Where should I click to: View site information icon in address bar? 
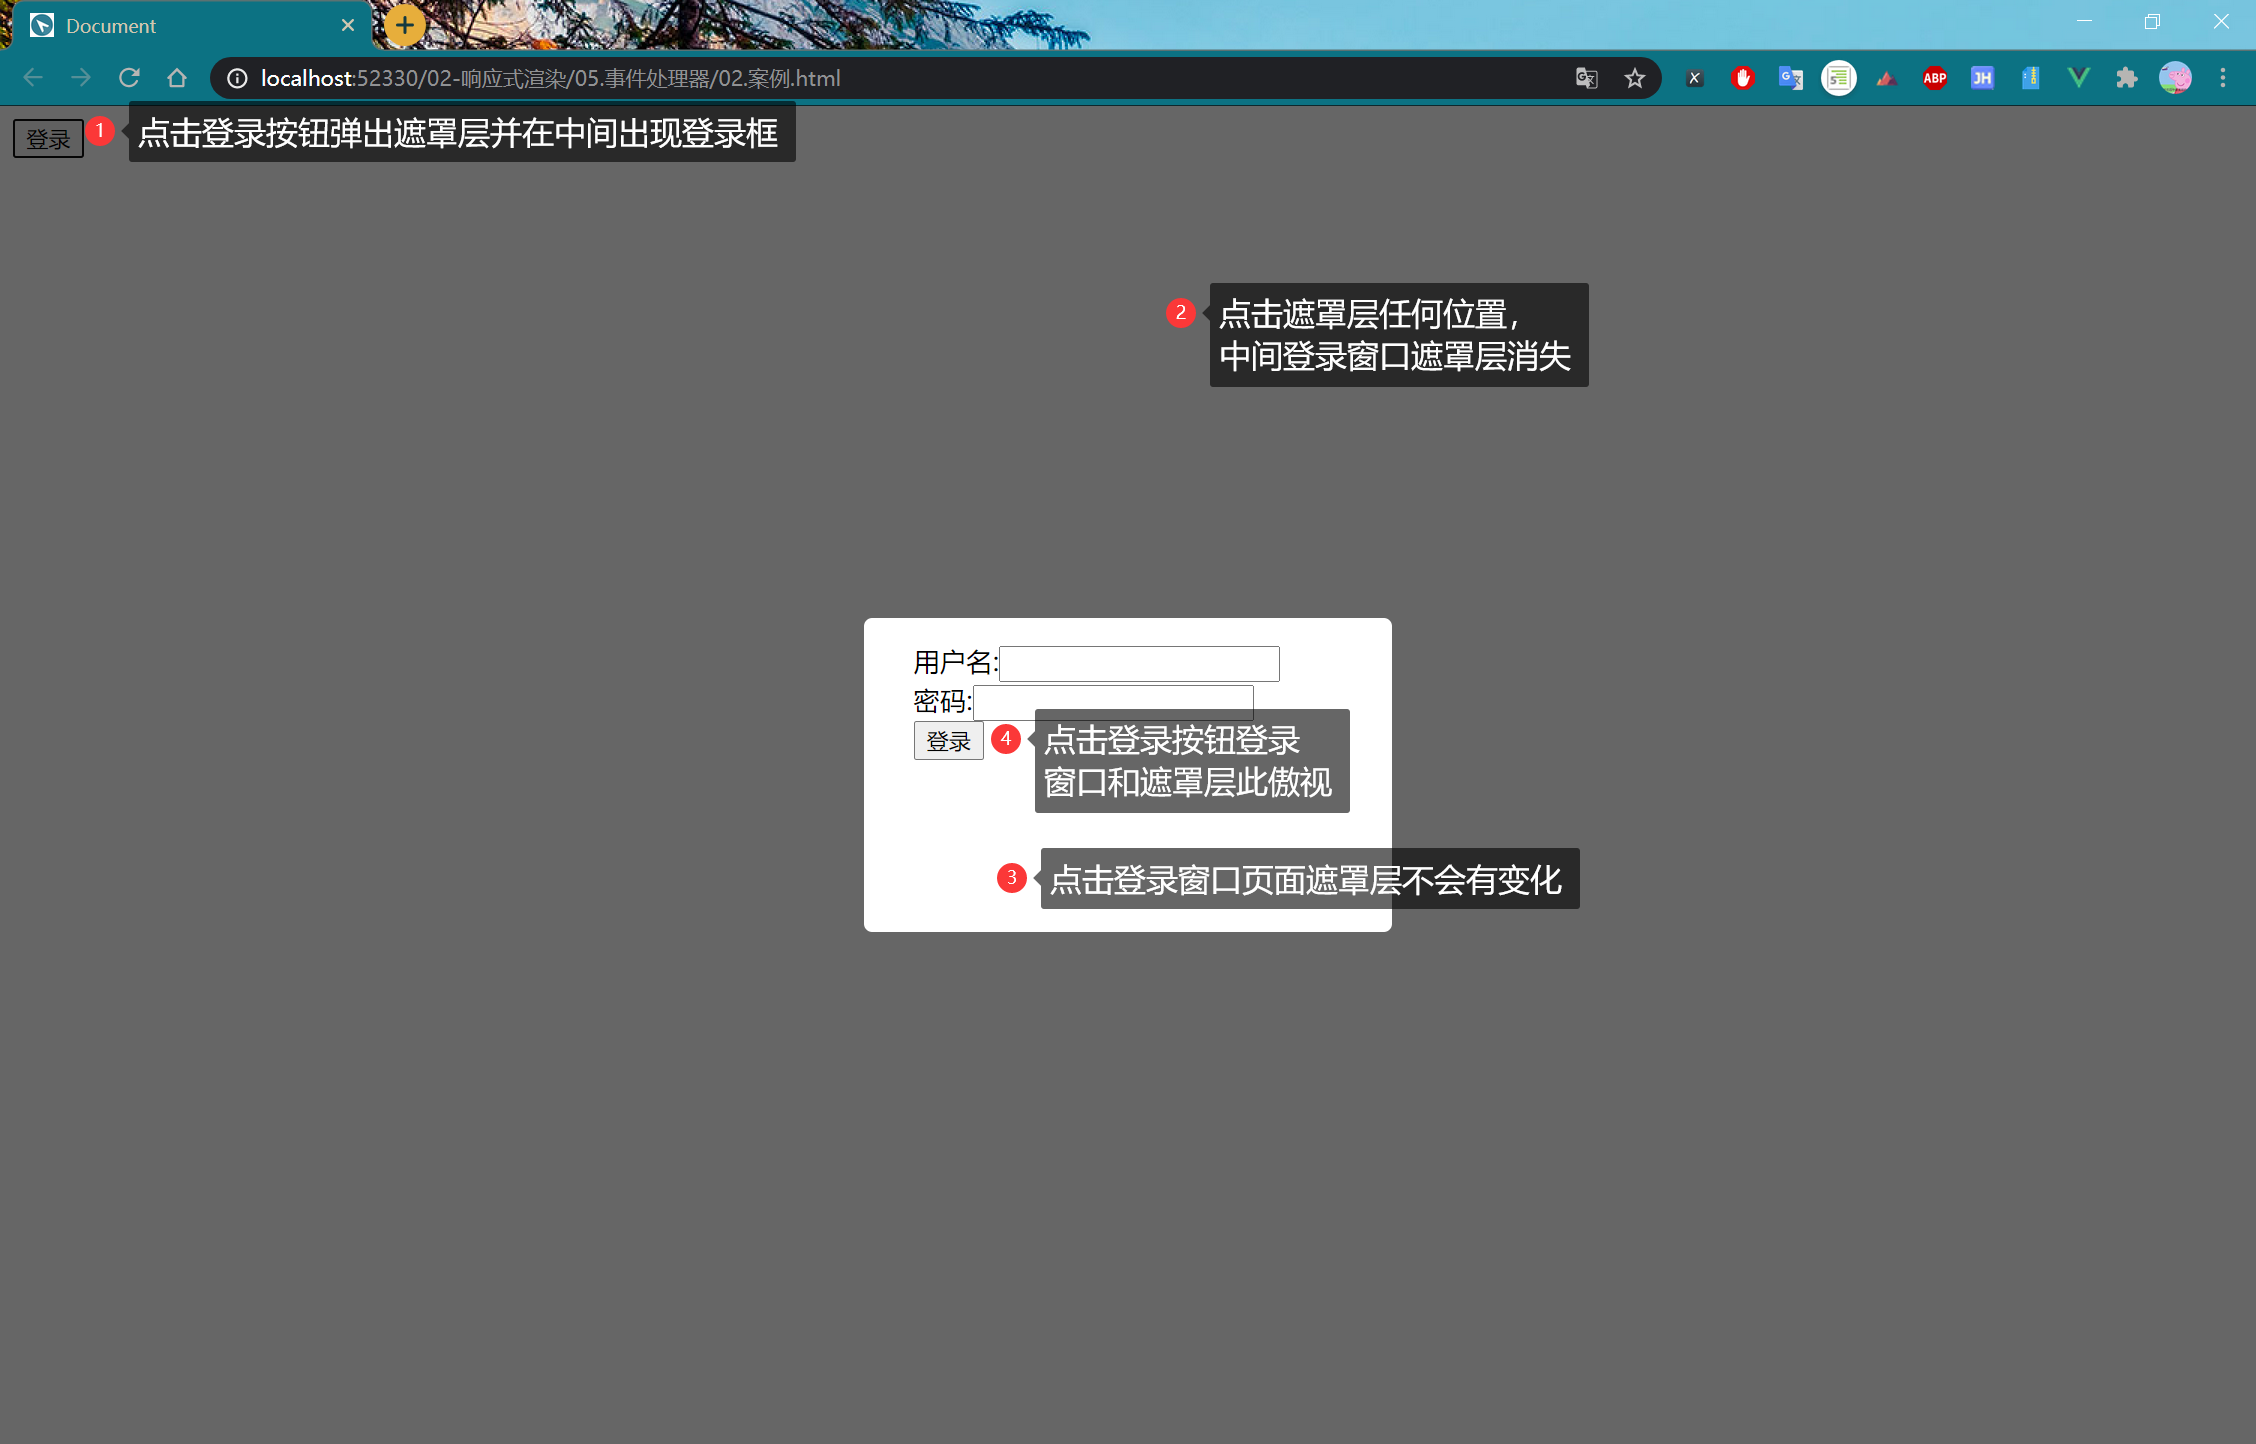(237, 78)
